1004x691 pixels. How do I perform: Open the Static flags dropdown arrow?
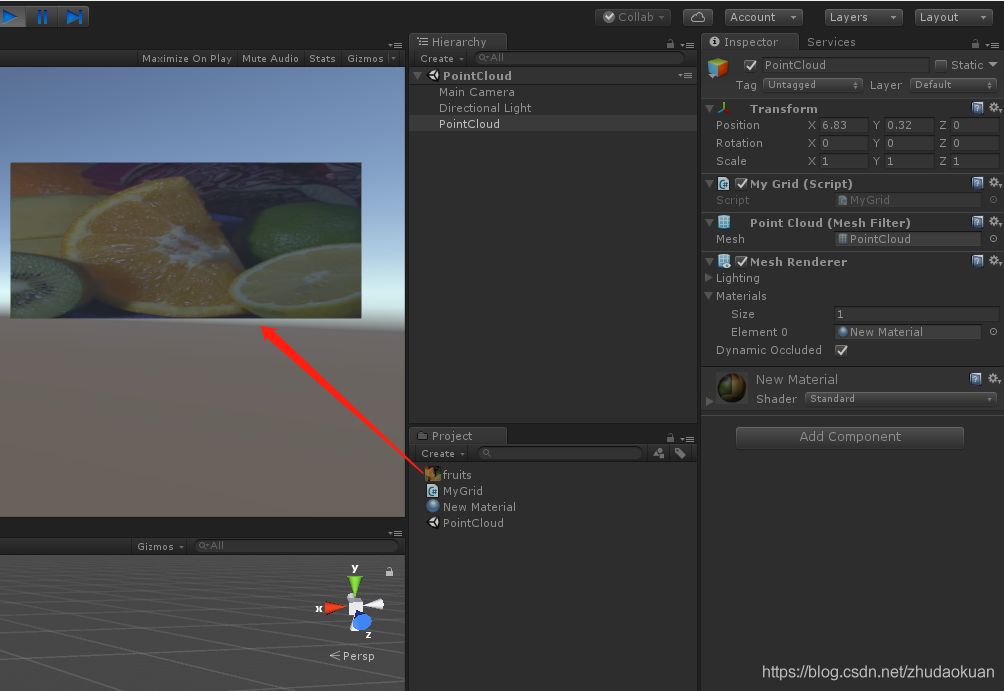[993, 65]
